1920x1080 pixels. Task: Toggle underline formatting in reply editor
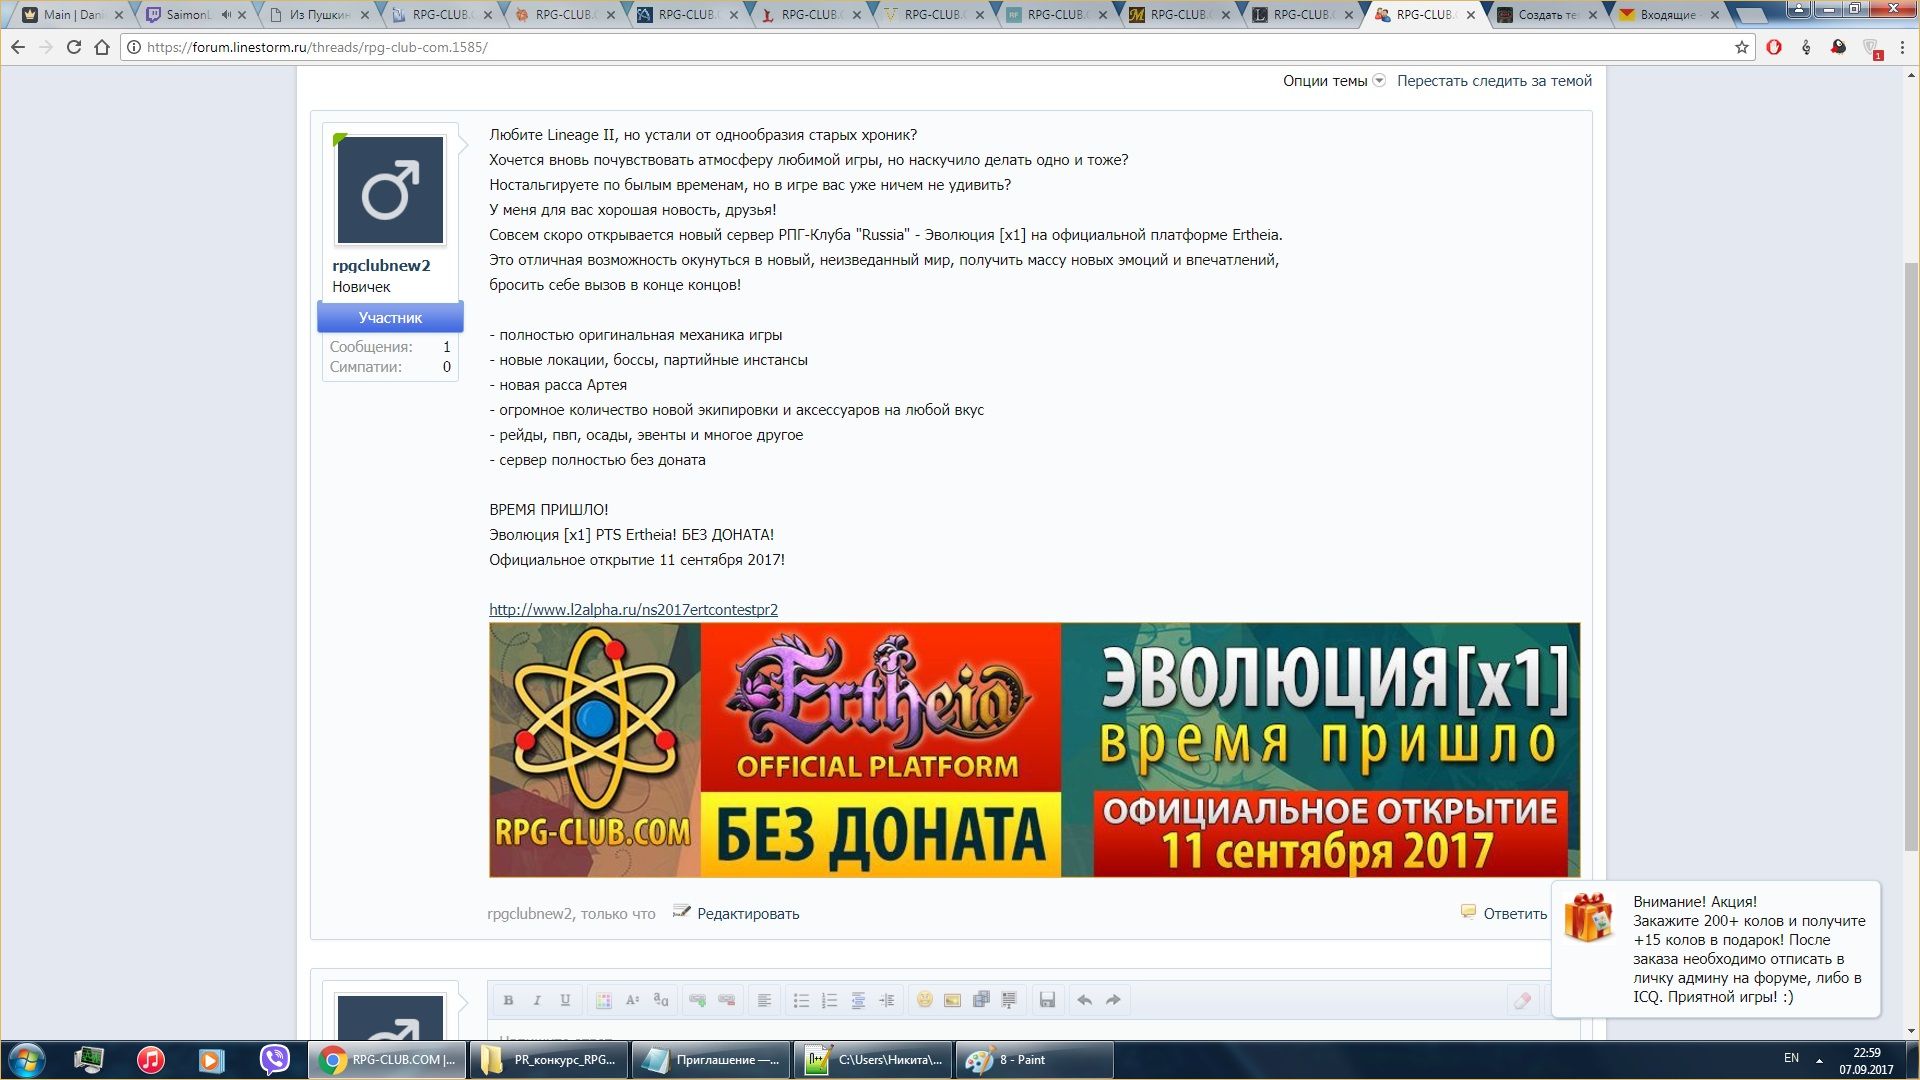(x=565, y=1000)
